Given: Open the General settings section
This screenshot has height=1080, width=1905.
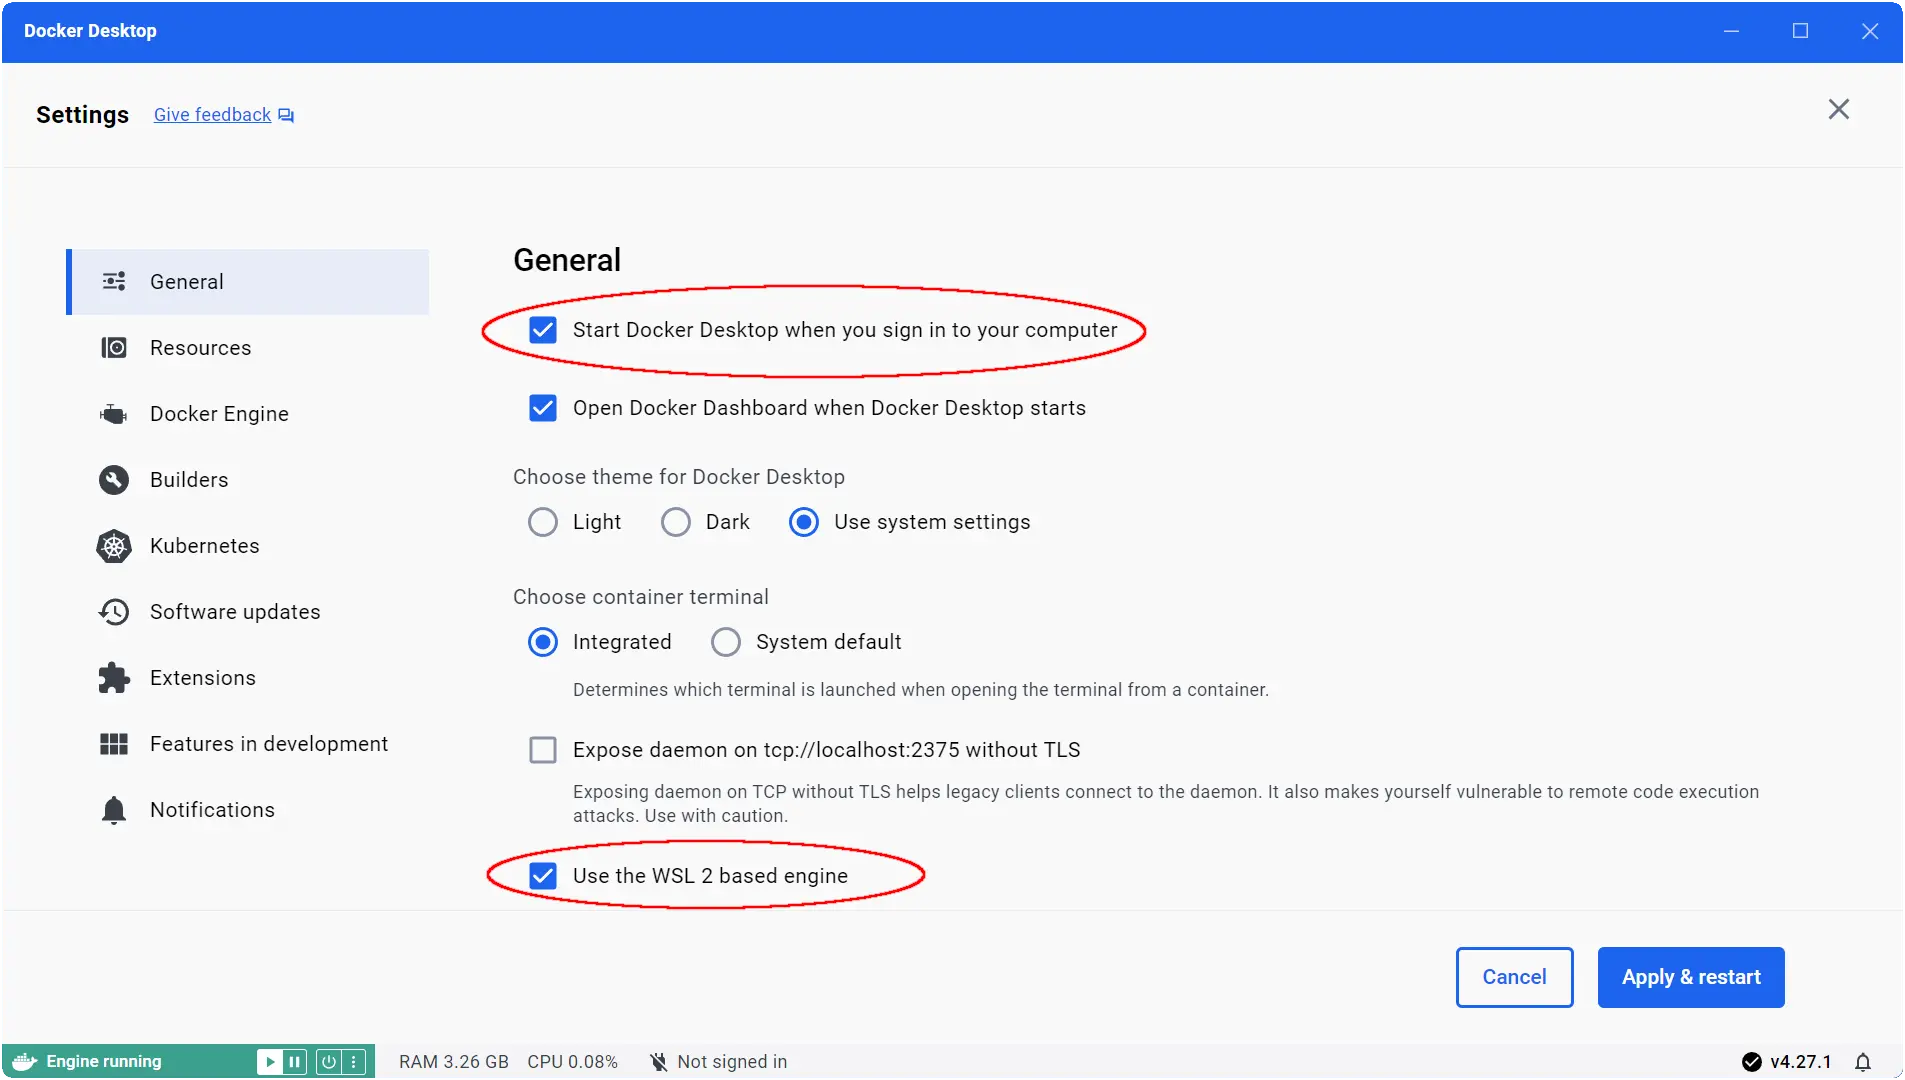Looking at the screenshot, I should 248,281.
